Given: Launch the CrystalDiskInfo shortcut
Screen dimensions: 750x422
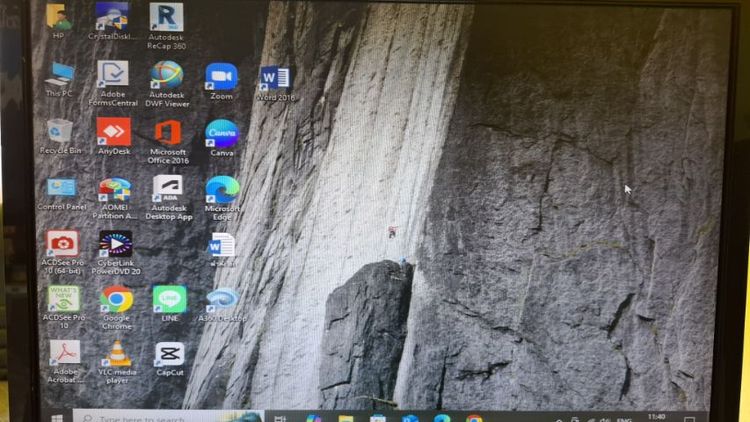Looking at the screenshot, I should pyautogui.click(x=112, y=20).
